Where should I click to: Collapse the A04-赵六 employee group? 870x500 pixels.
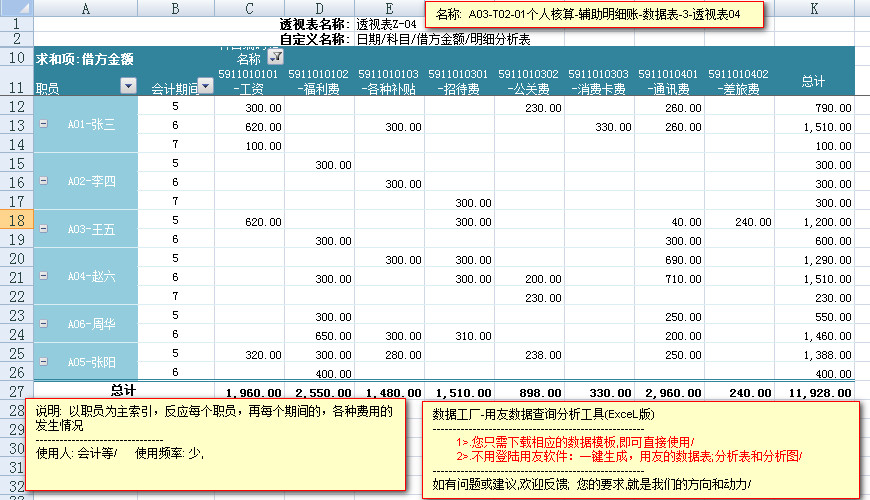tap(43, 276)
